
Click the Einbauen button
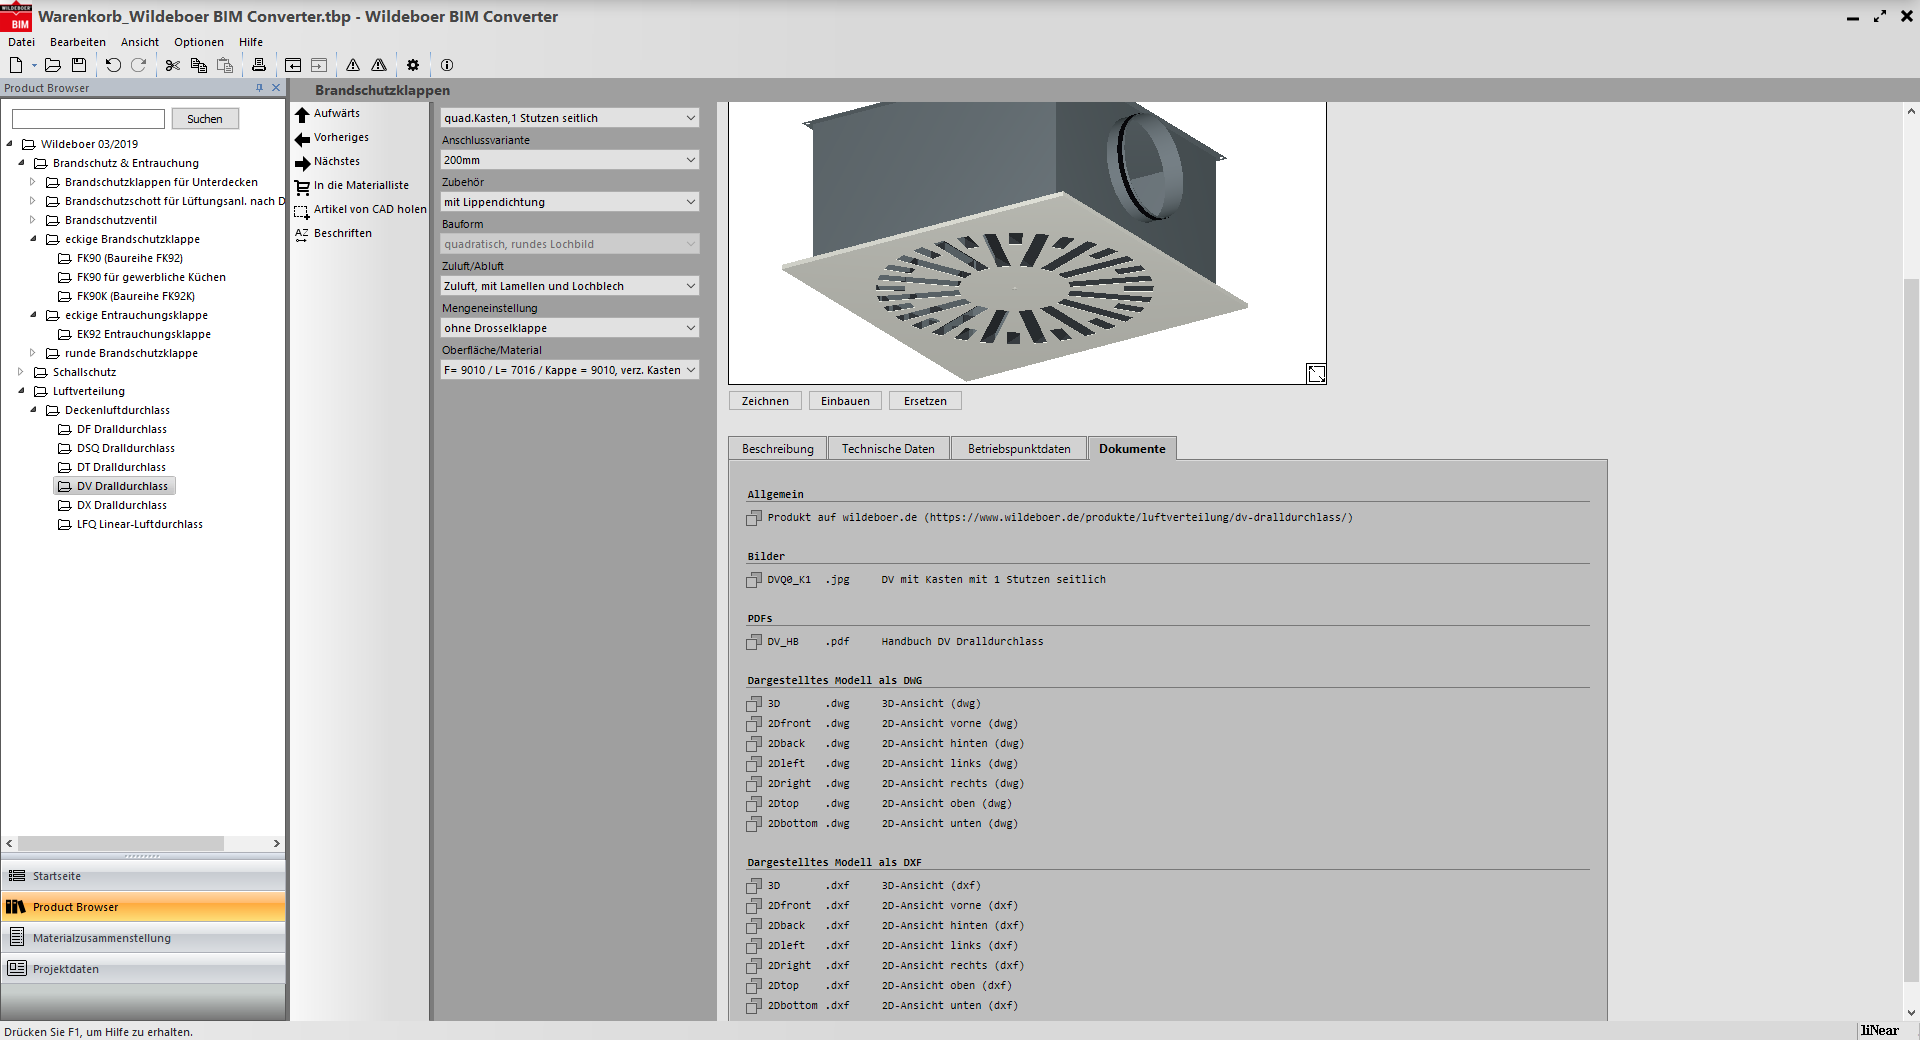click(x=845, y=401)
